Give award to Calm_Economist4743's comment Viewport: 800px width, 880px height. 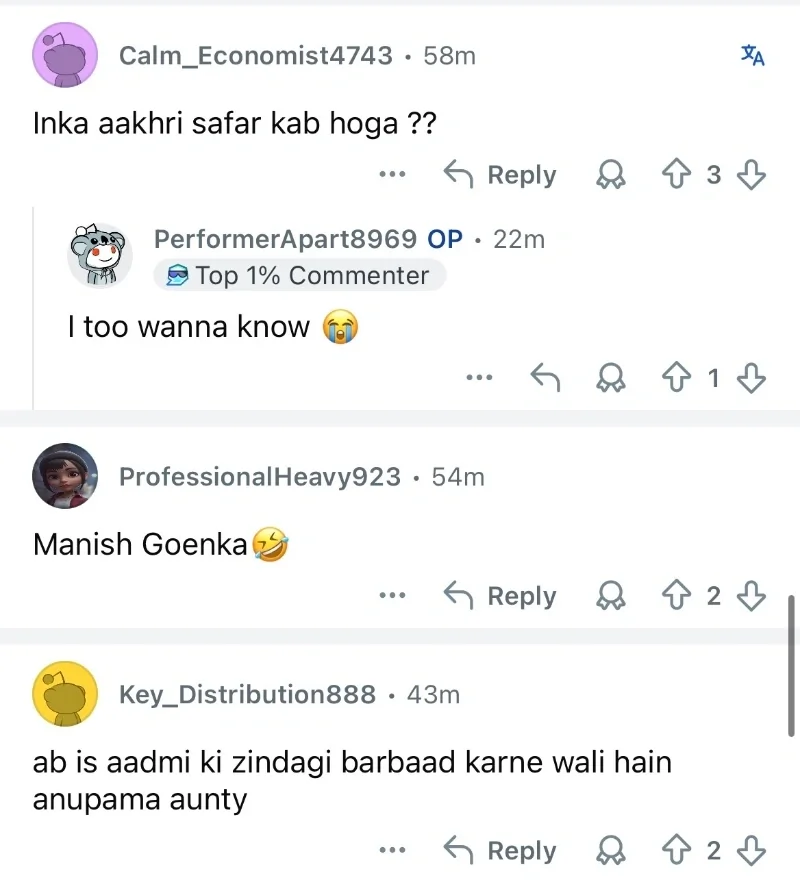[610, 175]
